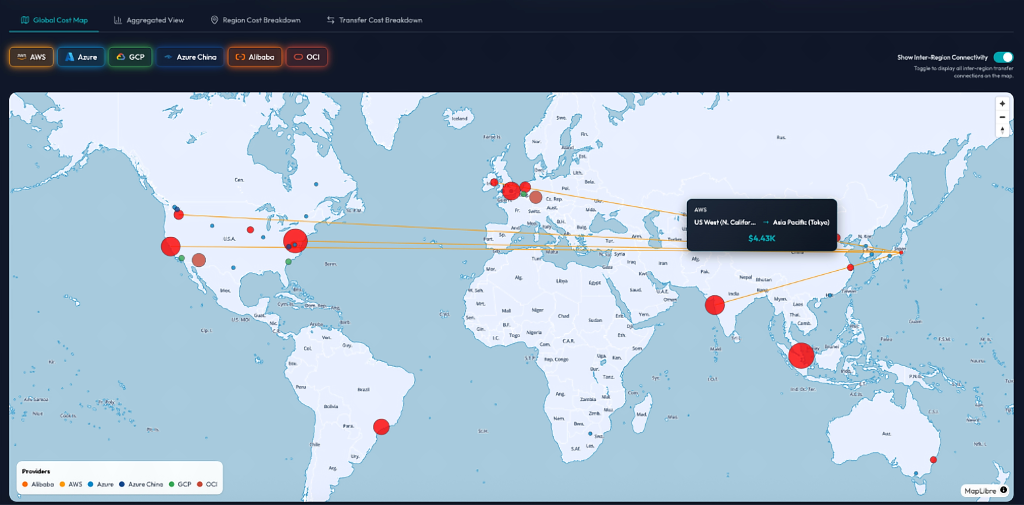Screen dimensions: 1024x505
Task: Click the $4.43K value in the tooltip
Action: (x=761, y=238)
